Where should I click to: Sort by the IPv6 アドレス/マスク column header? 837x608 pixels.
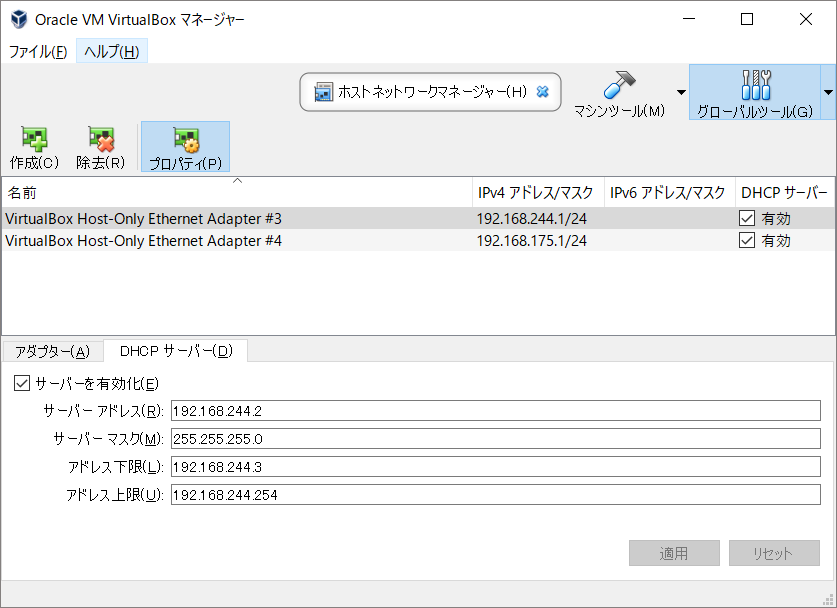coord(669,193)
